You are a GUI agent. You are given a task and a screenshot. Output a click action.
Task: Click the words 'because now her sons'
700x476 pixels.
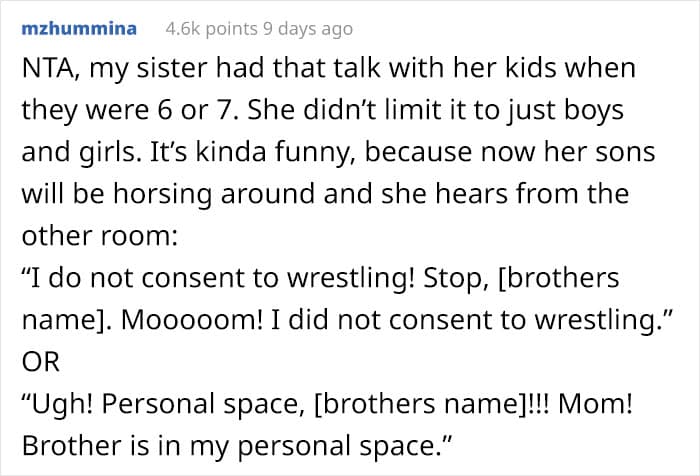(x=510, y=152)
